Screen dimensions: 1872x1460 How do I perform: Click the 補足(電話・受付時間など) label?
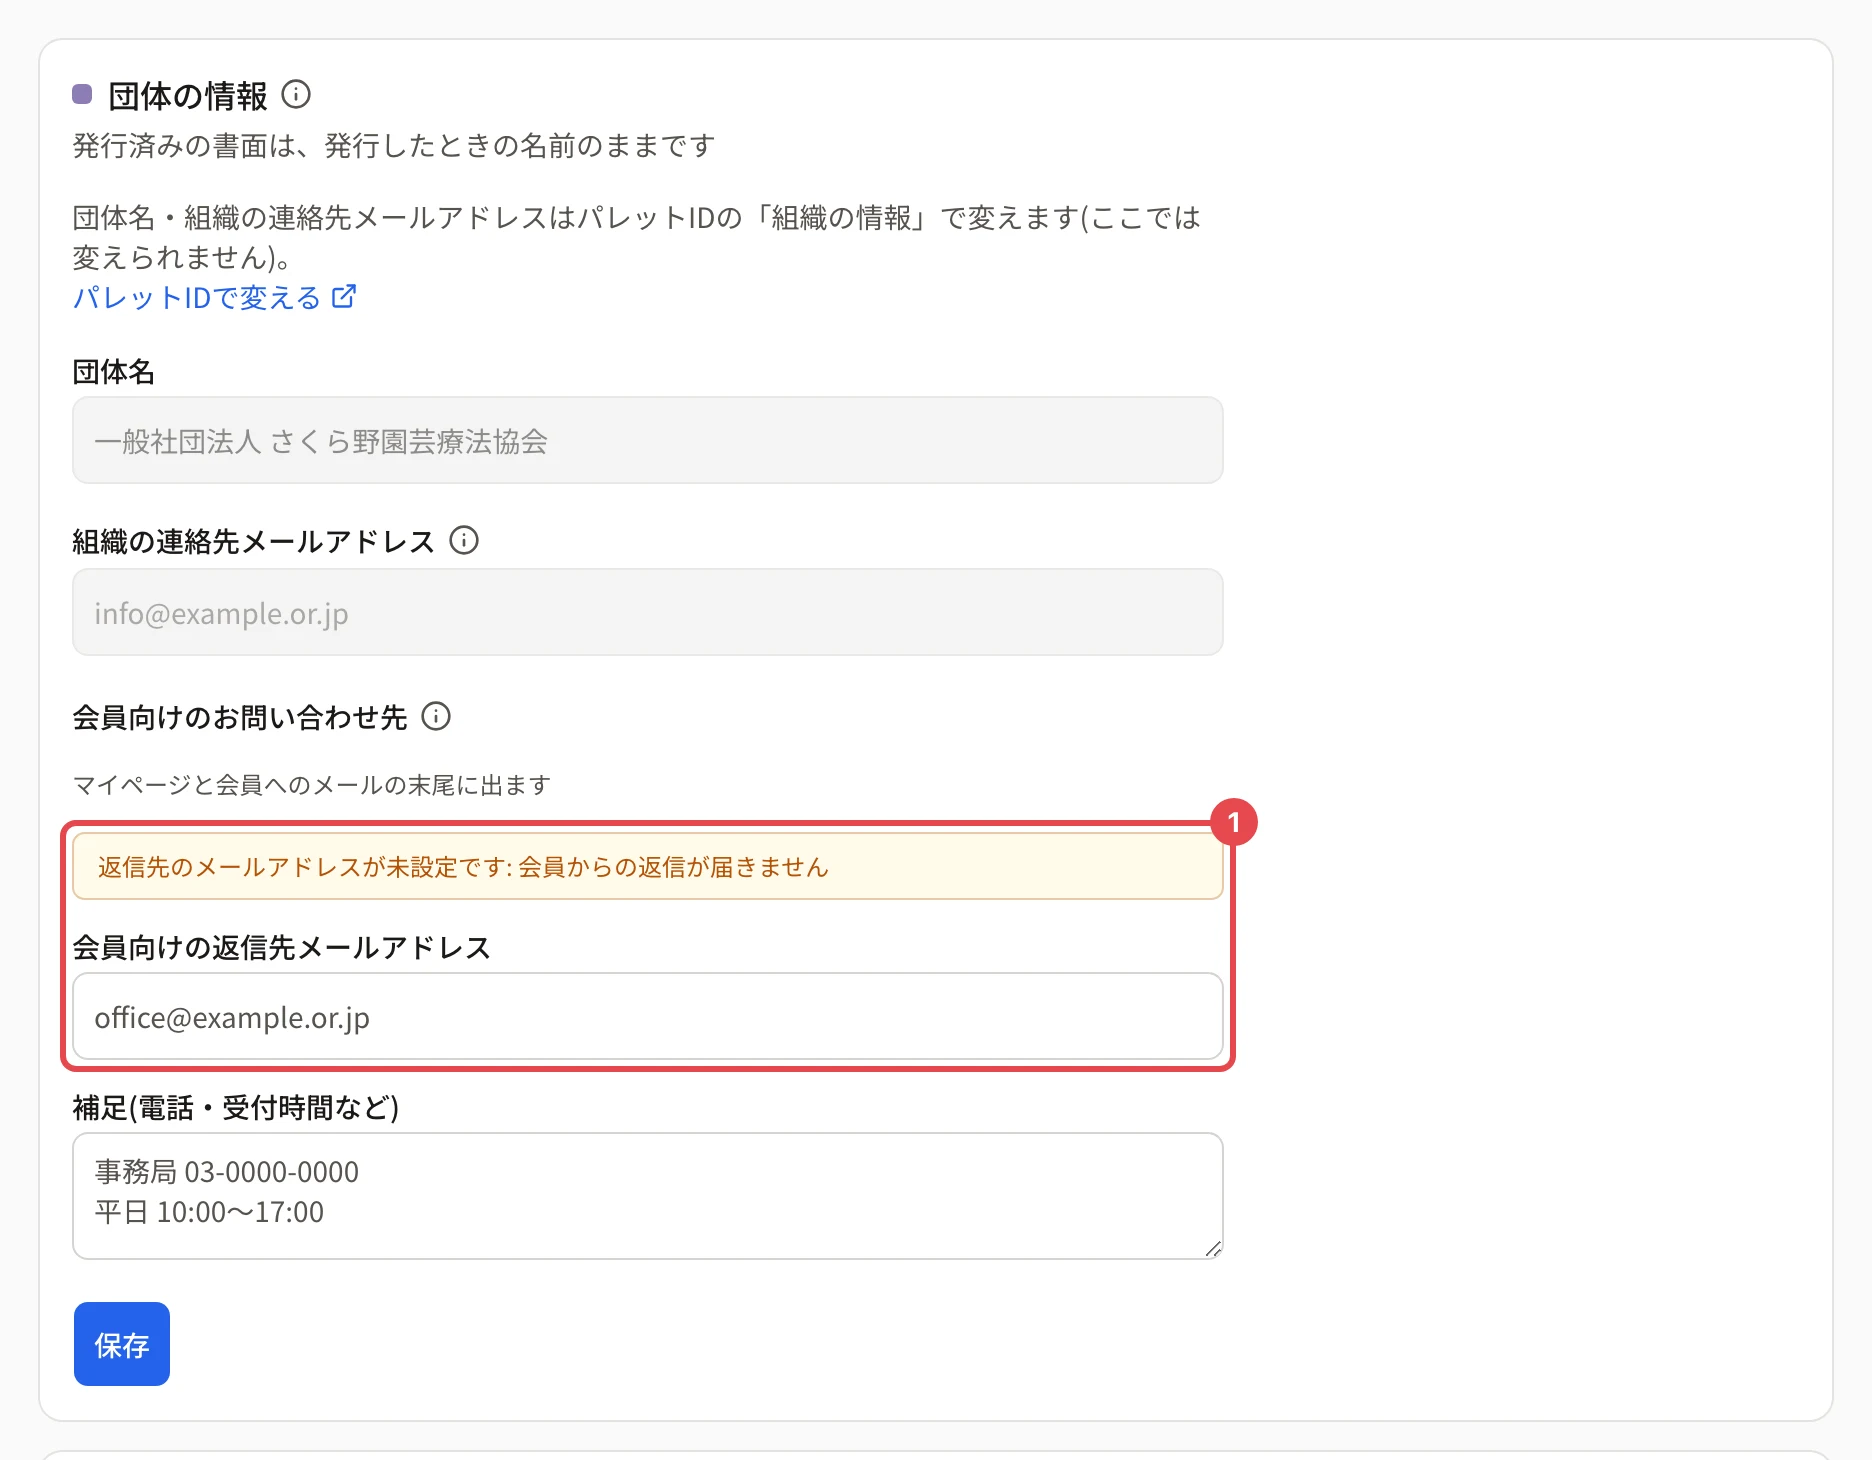236,1107
